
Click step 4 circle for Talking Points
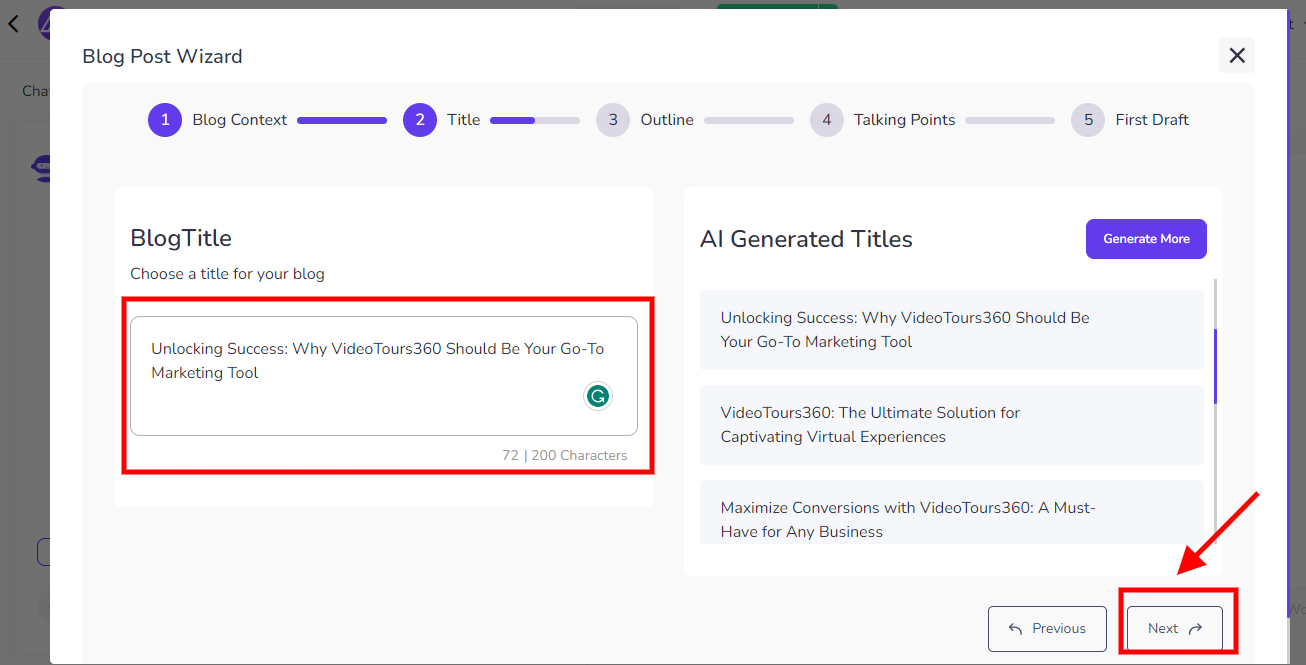[827, 120]
